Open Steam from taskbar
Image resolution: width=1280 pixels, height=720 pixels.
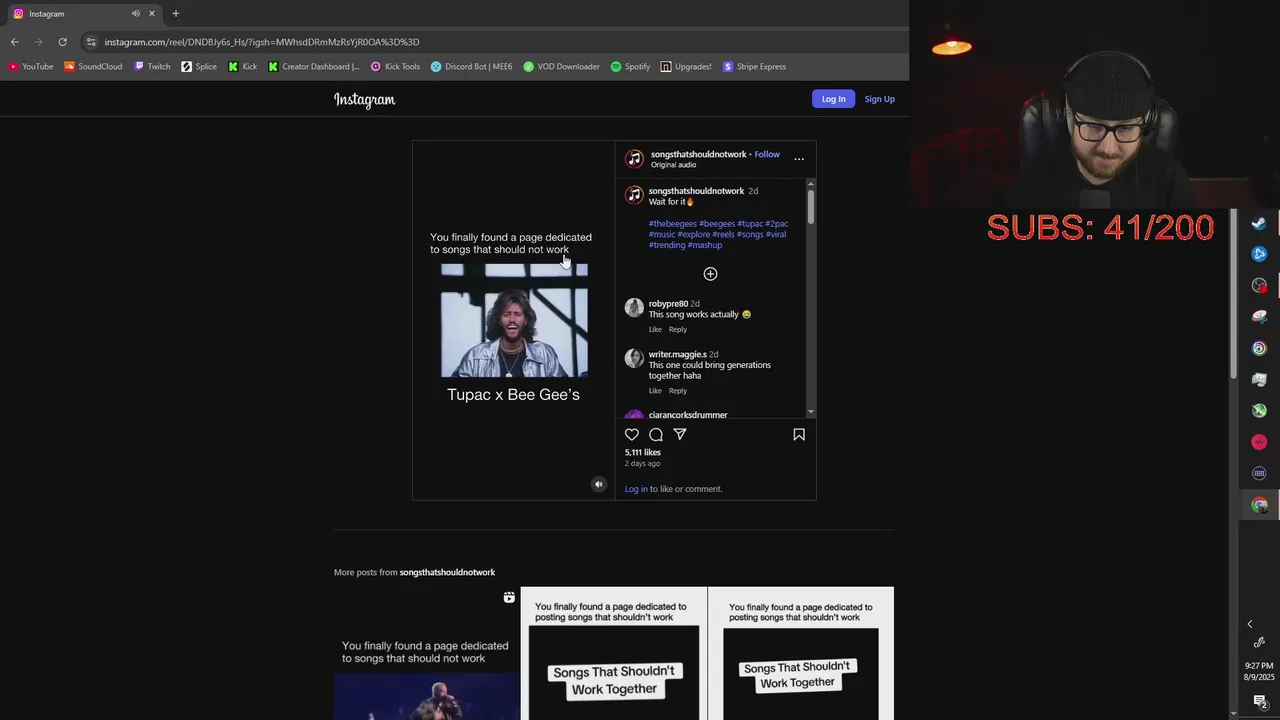pyautogui.click(x=1259, y=223)
